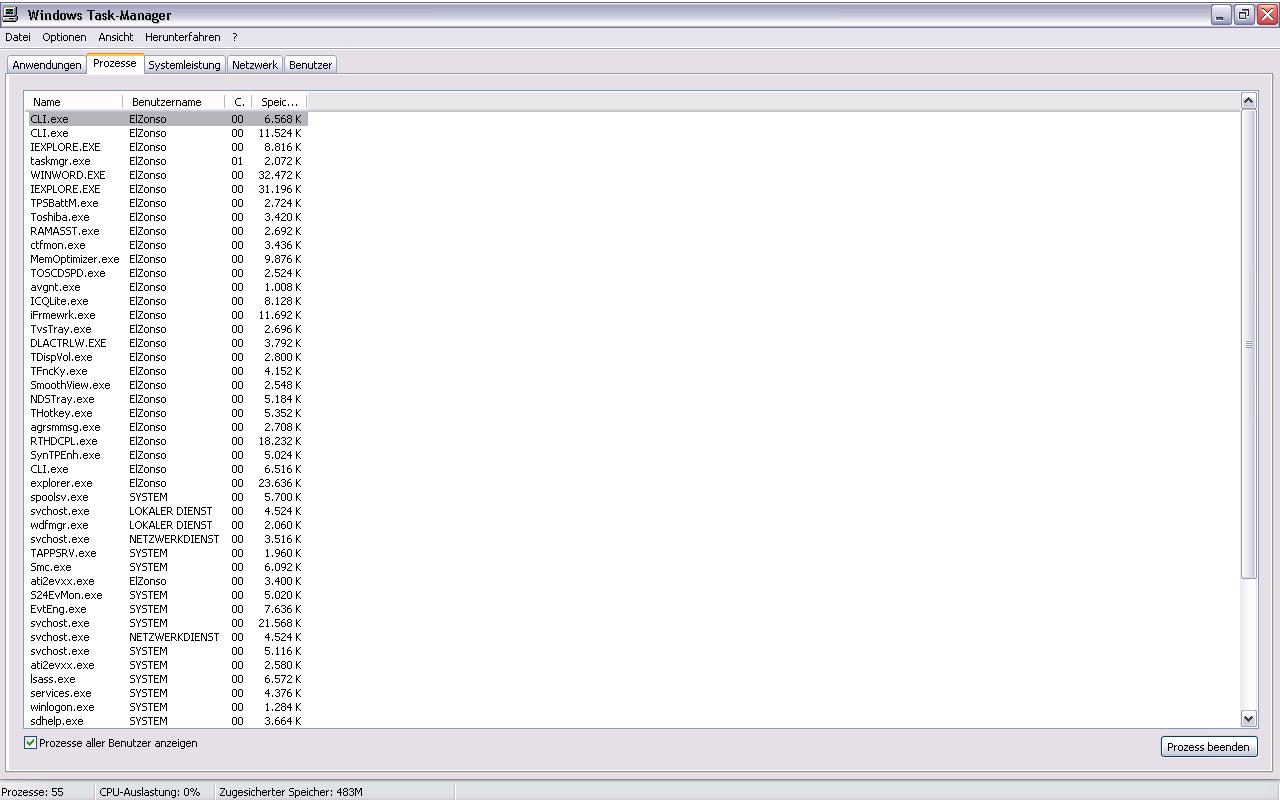Image resolution: width=1280 pixels, height=800 pixels.
Task: Select the winlogon.exe process
Action: 167,707
